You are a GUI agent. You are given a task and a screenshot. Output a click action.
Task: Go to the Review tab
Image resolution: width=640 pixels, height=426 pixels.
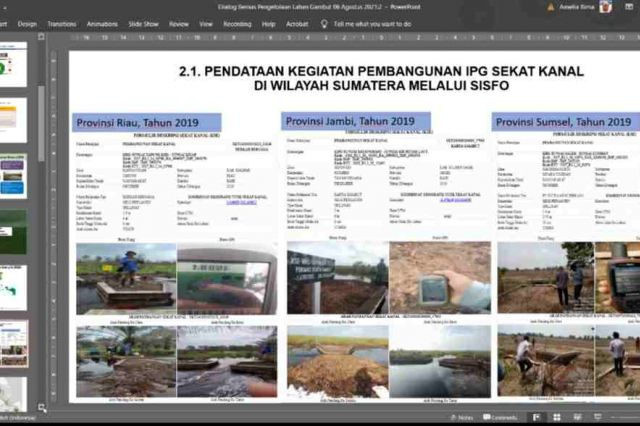click(179, 24)
